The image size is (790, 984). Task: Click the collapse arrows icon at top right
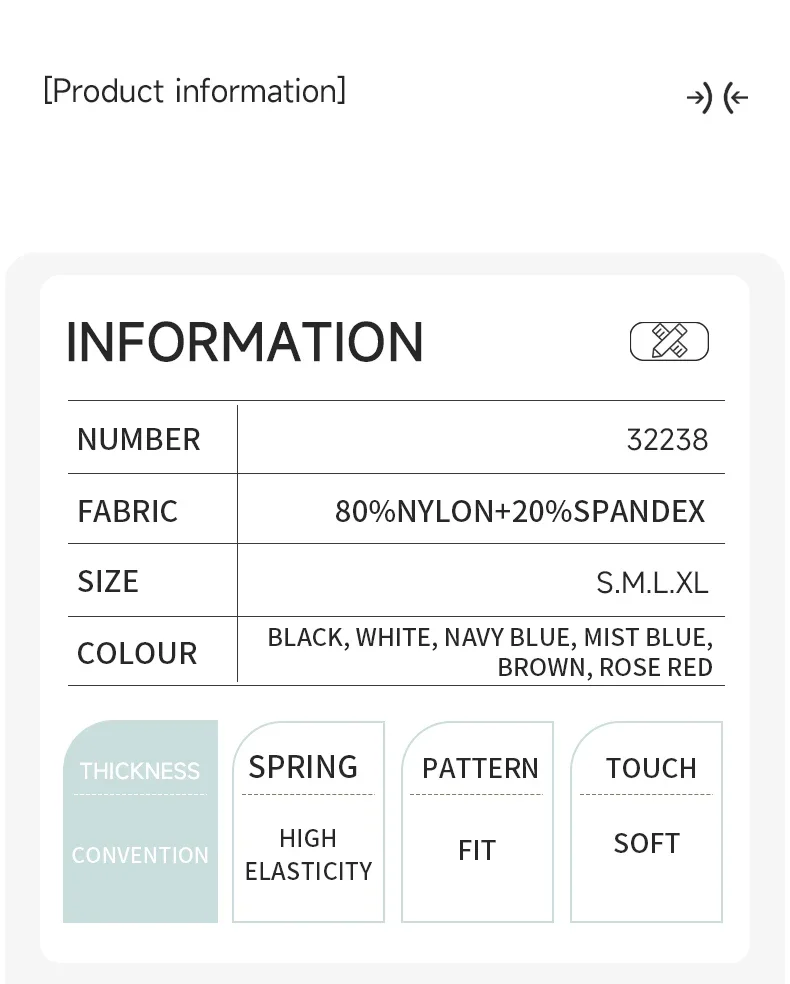tap(717, 97)
